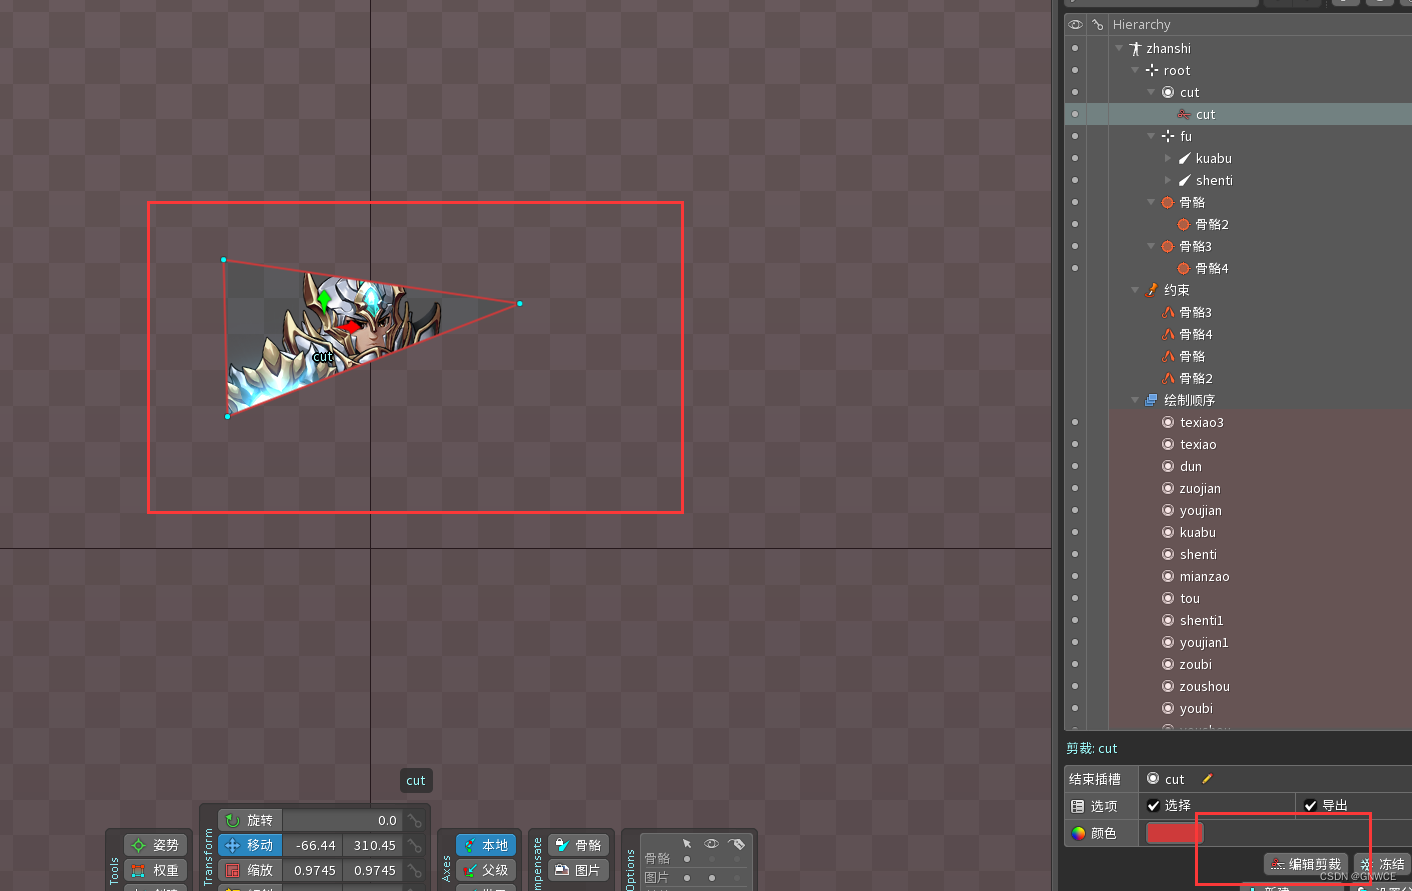Click the tag label icon in Options
This screenshot has width=1412, height=891.
tap(737, 843)
